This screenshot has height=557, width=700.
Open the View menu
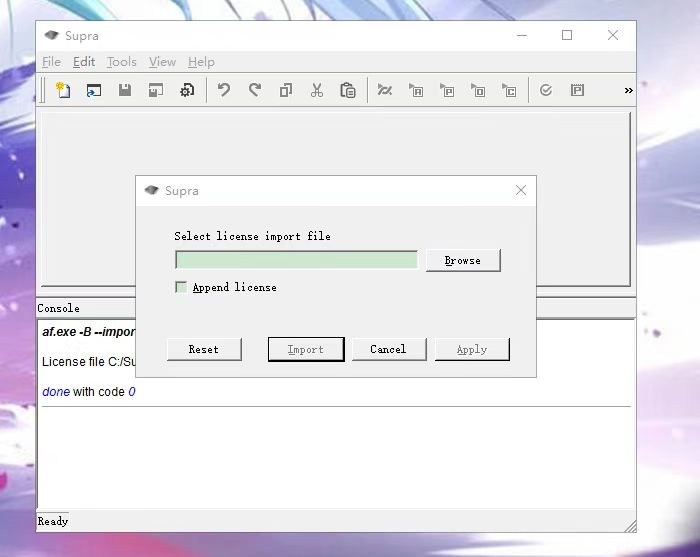tap(162, 62)
